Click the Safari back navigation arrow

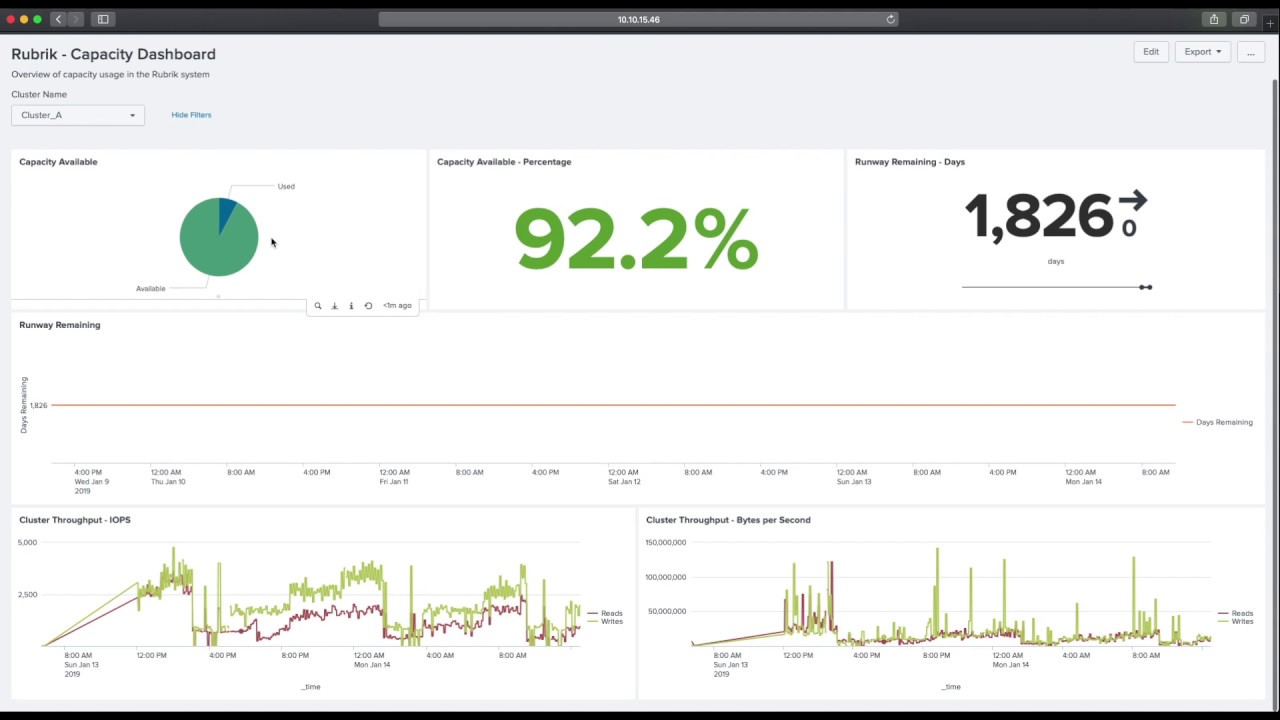58,19
